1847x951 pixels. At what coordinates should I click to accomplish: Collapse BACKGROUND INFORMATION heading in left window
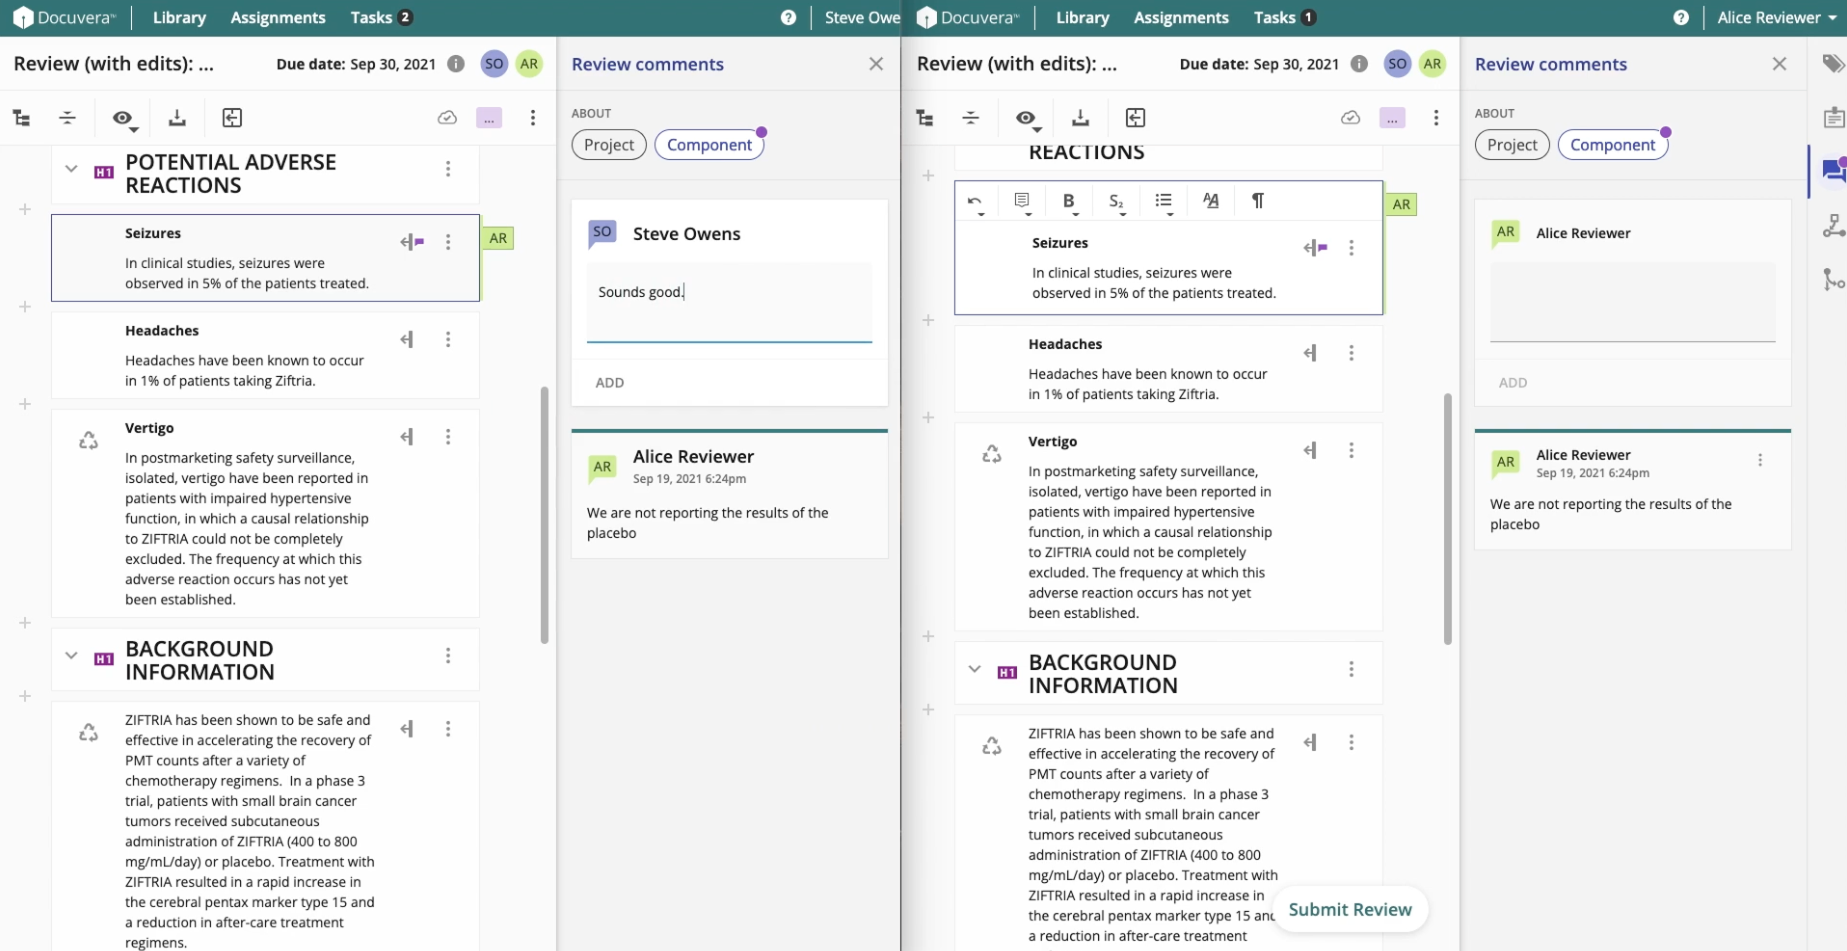point(71,656)
